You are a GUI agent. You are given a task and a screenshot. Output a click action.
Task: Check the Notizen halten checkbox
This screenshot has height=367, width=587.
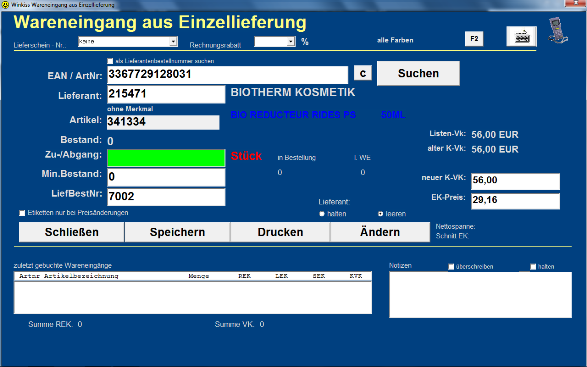pos(533,267)
